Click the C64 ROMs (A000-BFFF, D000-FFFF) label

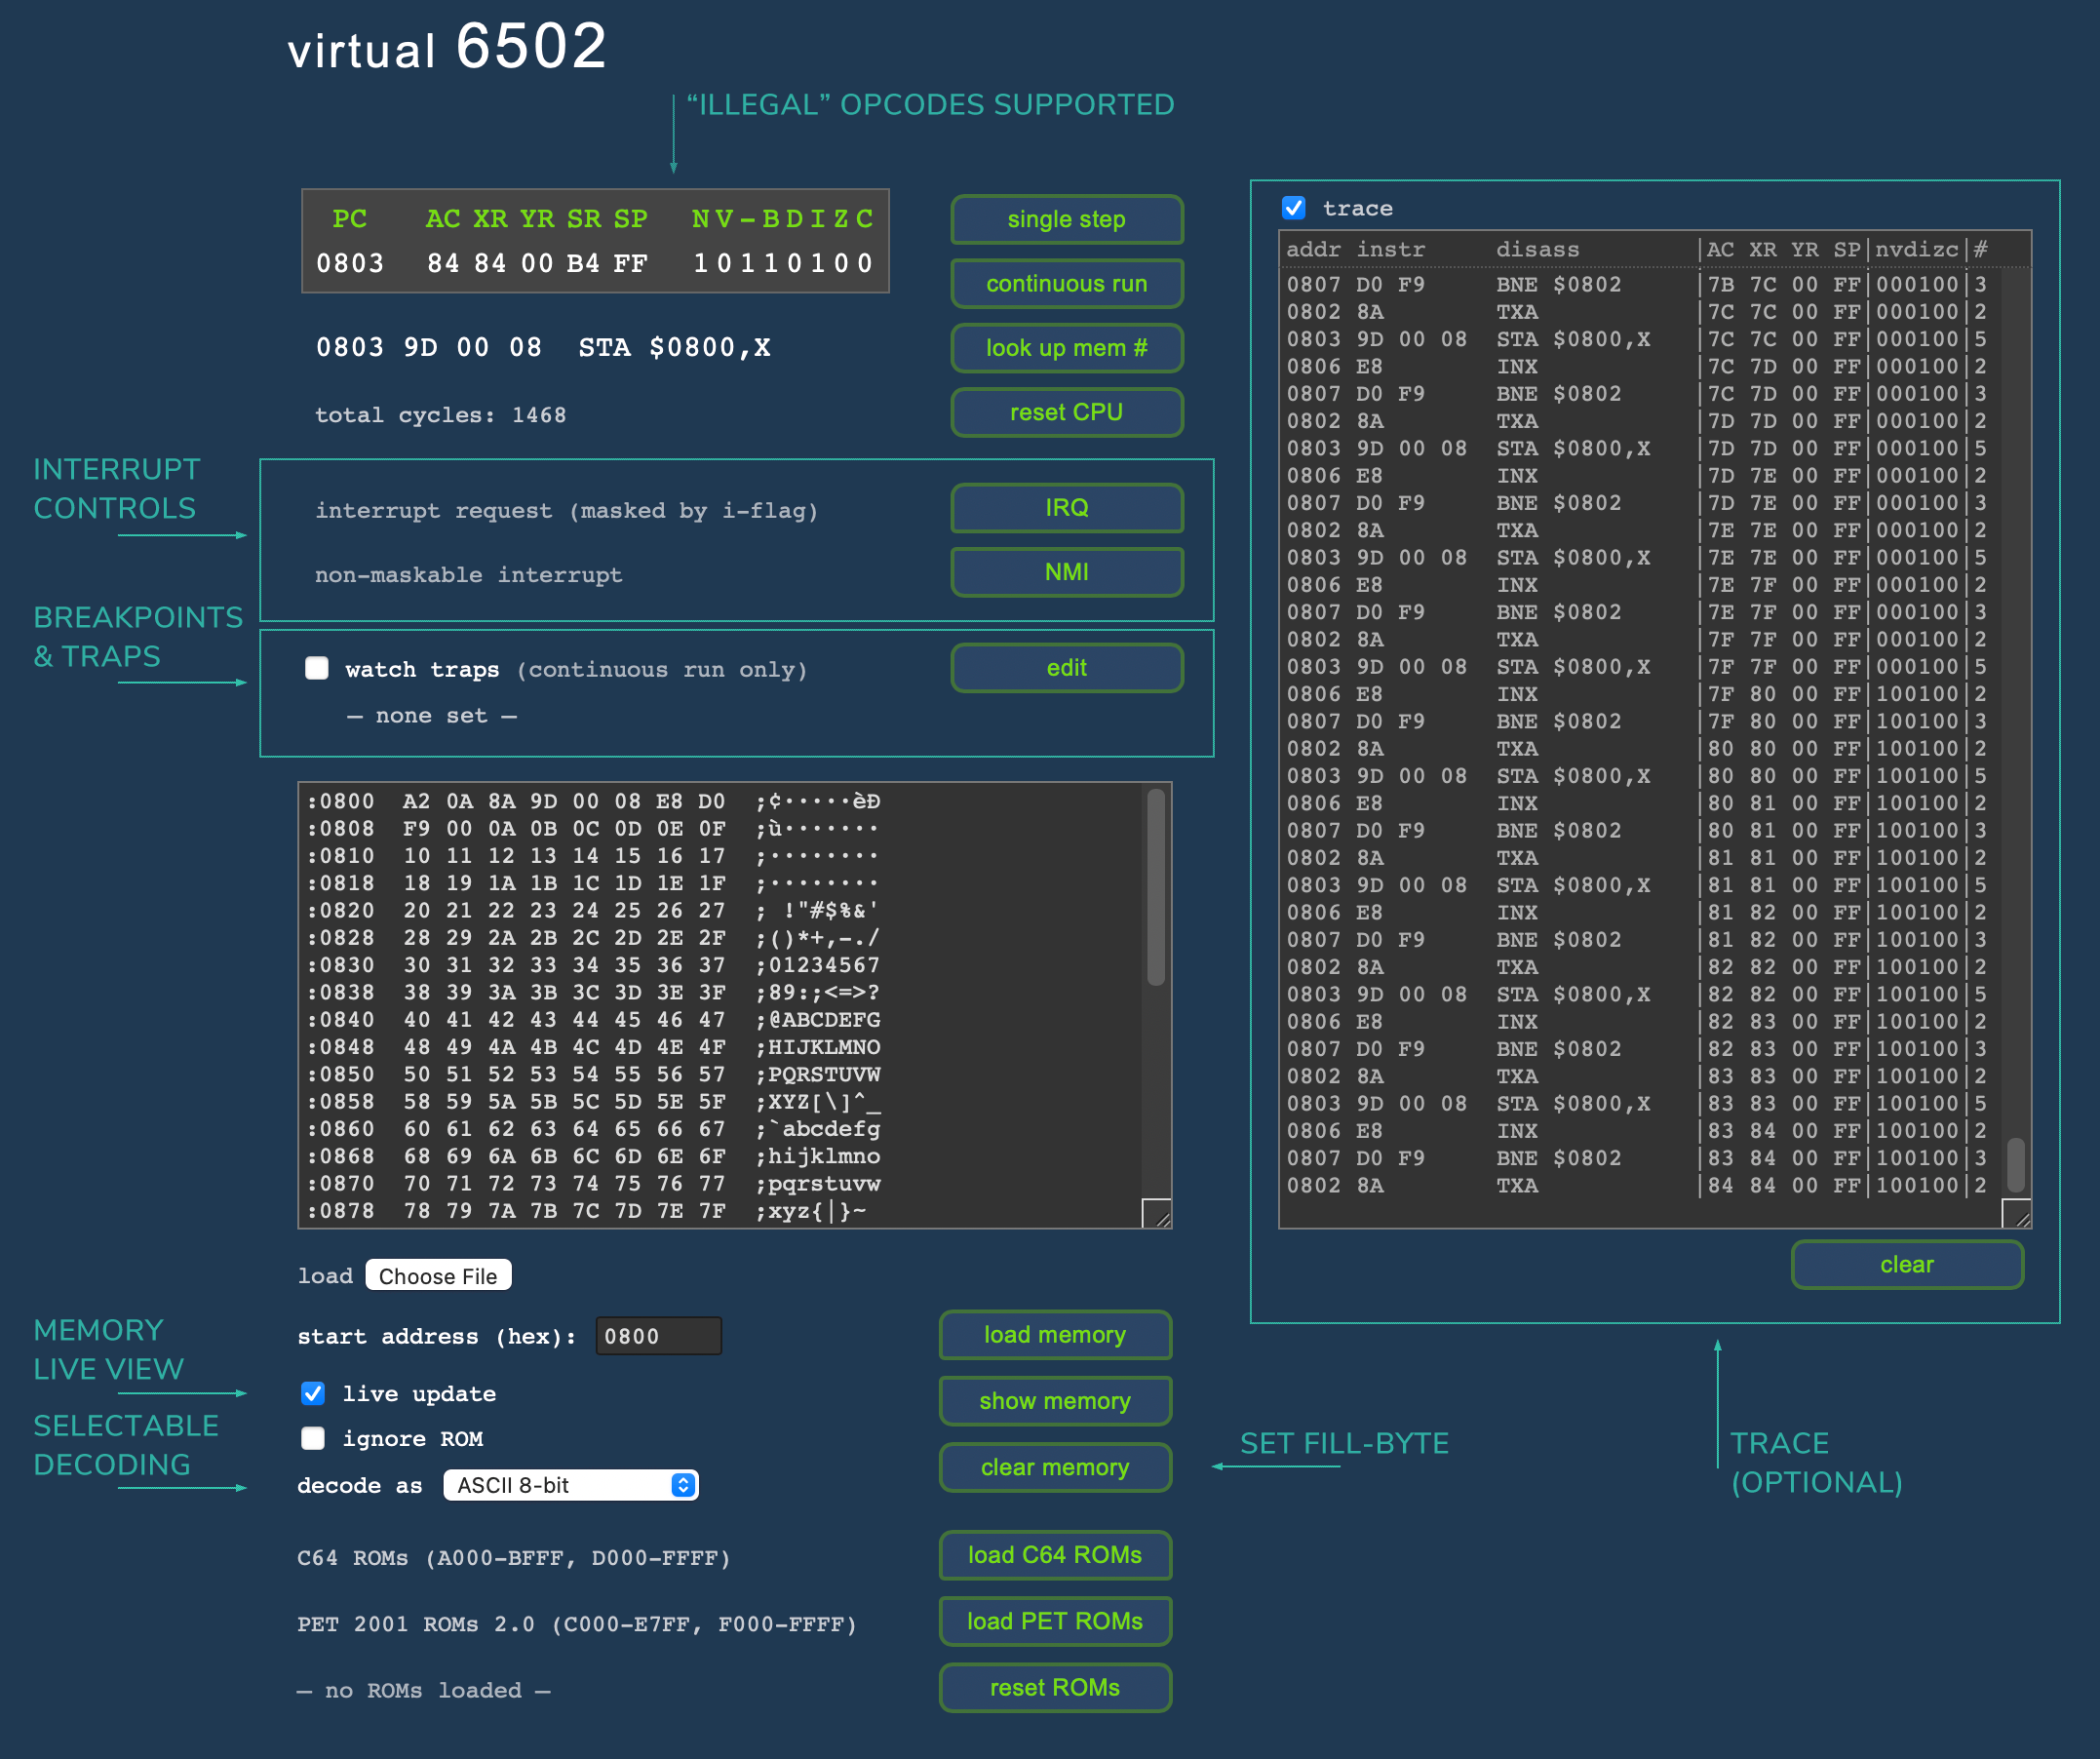click(x=514, y=1558)
